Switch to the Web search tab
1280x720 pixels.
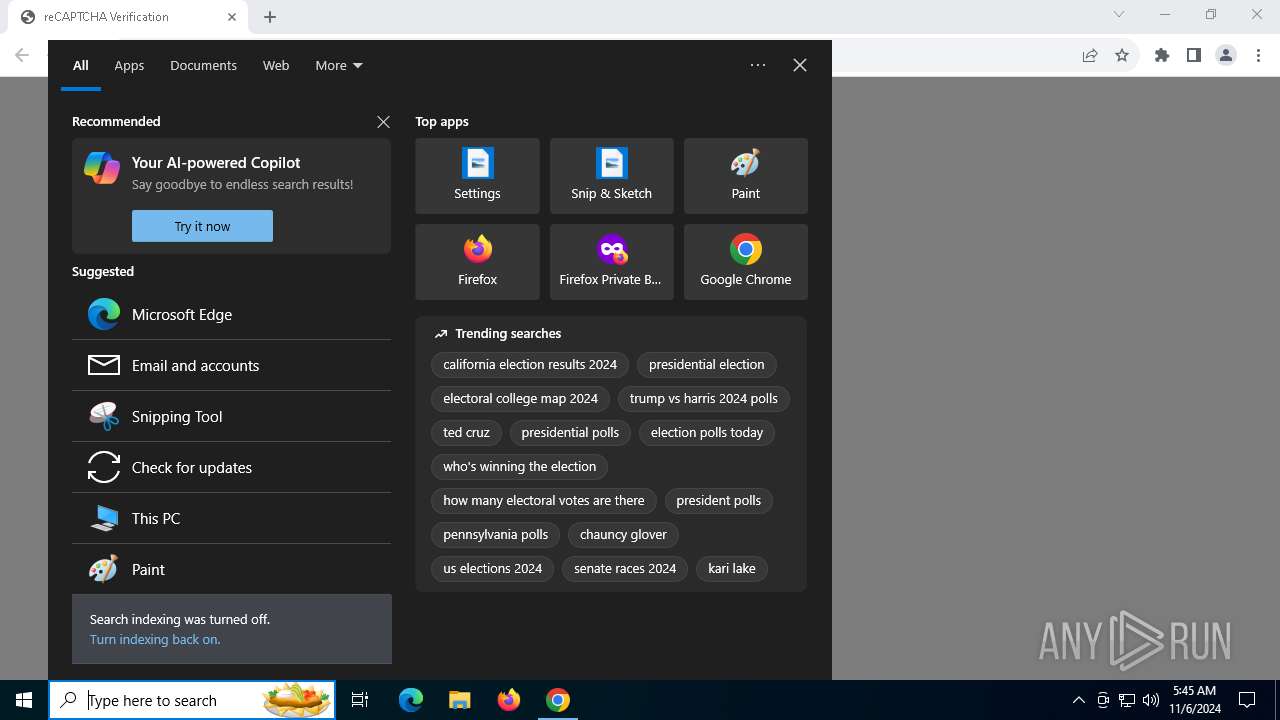tap(276, 65)
